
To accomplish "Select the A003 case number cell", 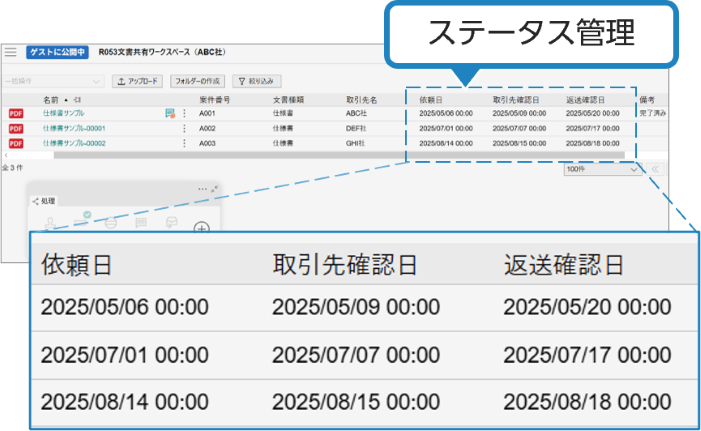I will point(207,144).
